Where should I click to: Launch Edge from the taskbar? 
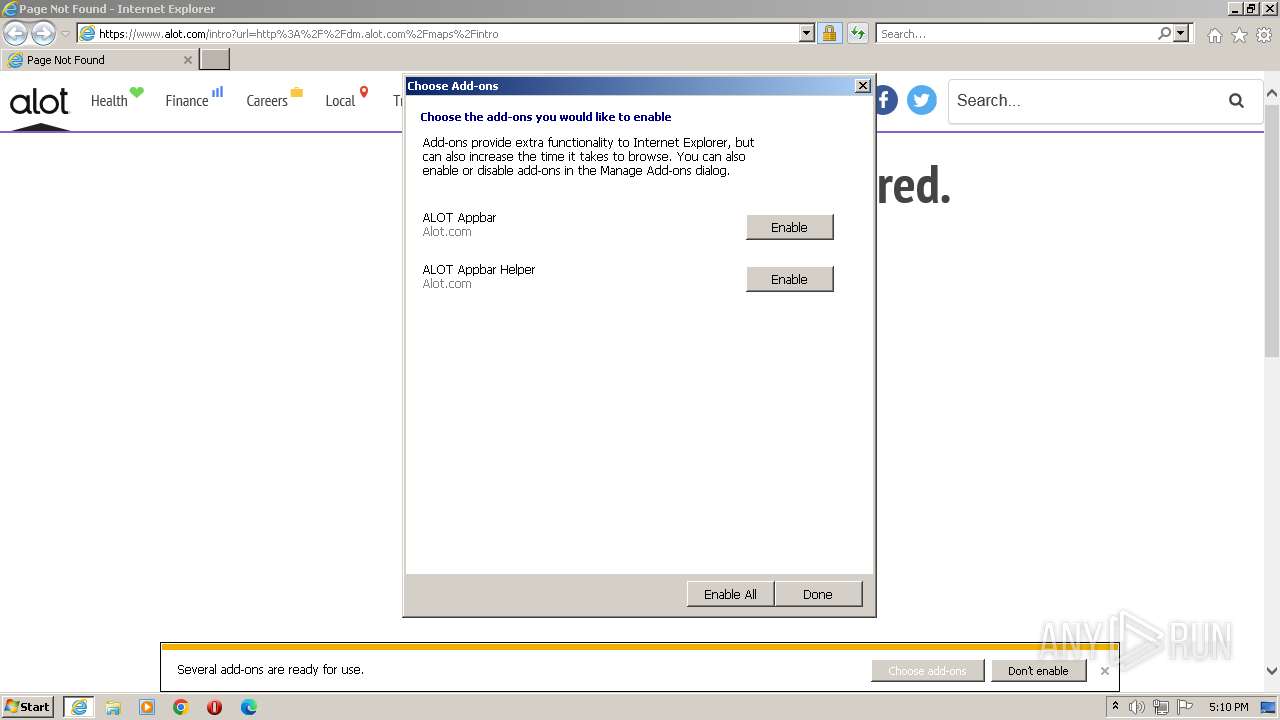tap(249, 707)
